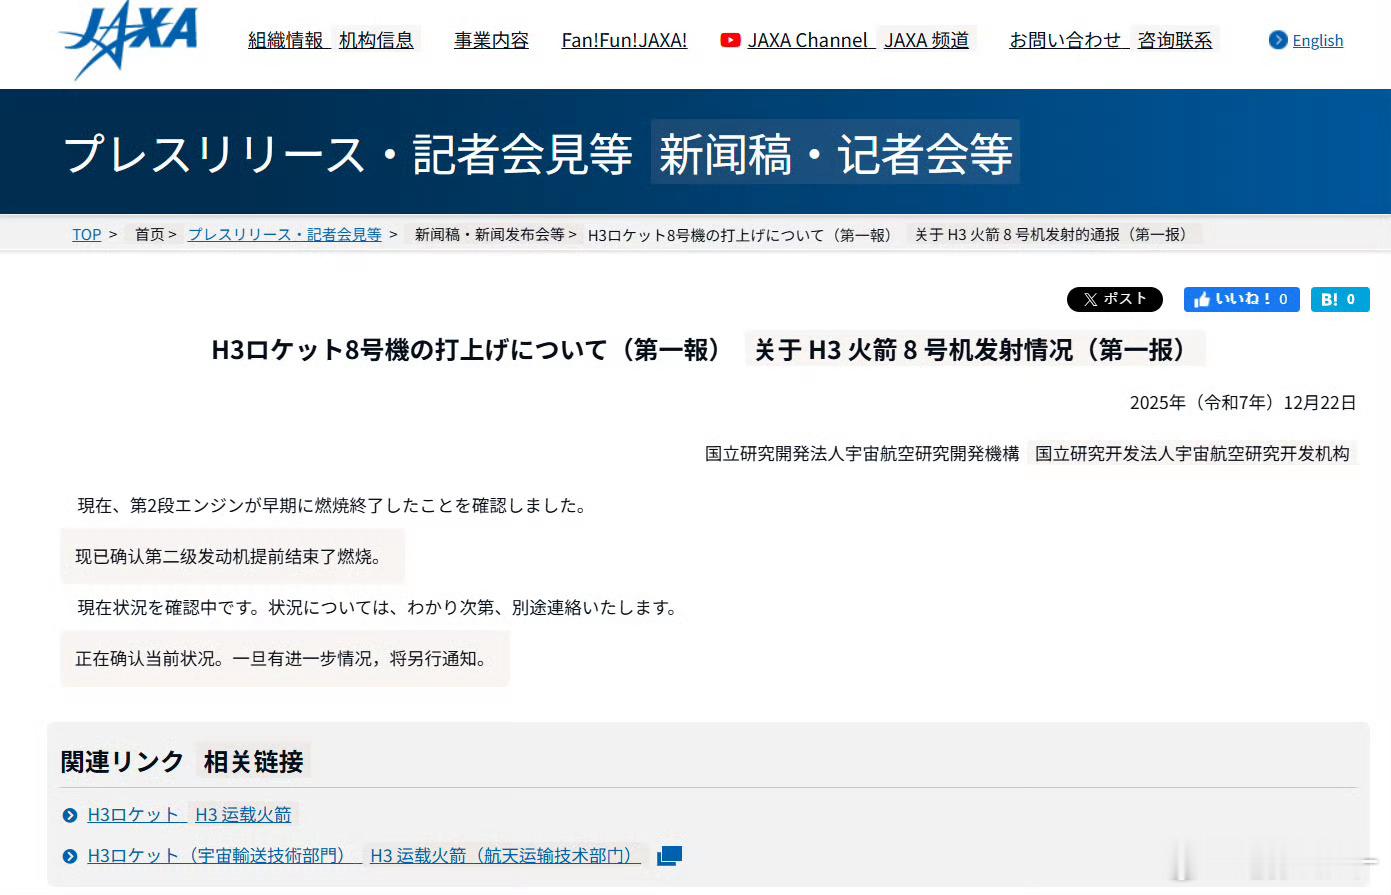Image resolution: width=1391 pixels, height=895 pixels.
Task: Go to TOP via the breadcrumb
Action: click(87, 234)
